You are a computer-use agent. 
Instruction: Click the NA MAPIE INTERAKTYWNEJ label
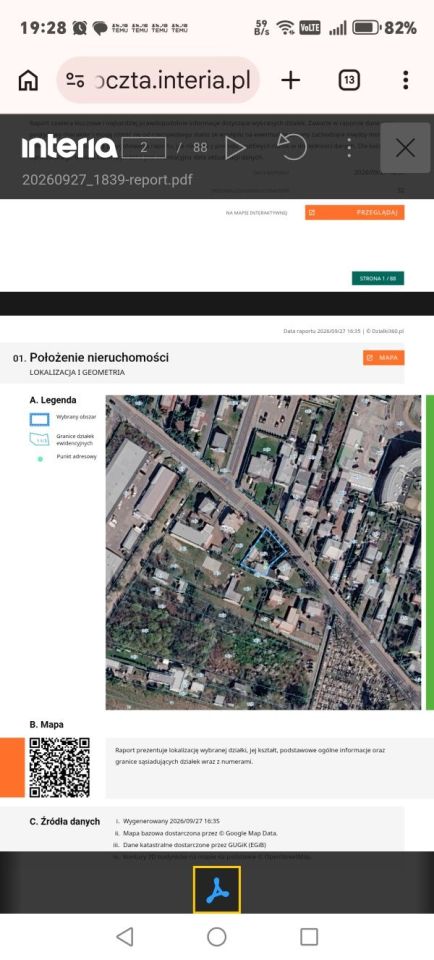[x=256, y=213]
